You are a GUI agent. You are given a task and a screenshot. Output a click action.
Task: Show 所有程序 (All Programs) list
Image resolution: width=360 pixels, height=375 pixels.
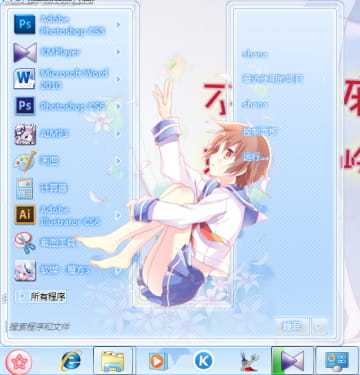(41, 296)
